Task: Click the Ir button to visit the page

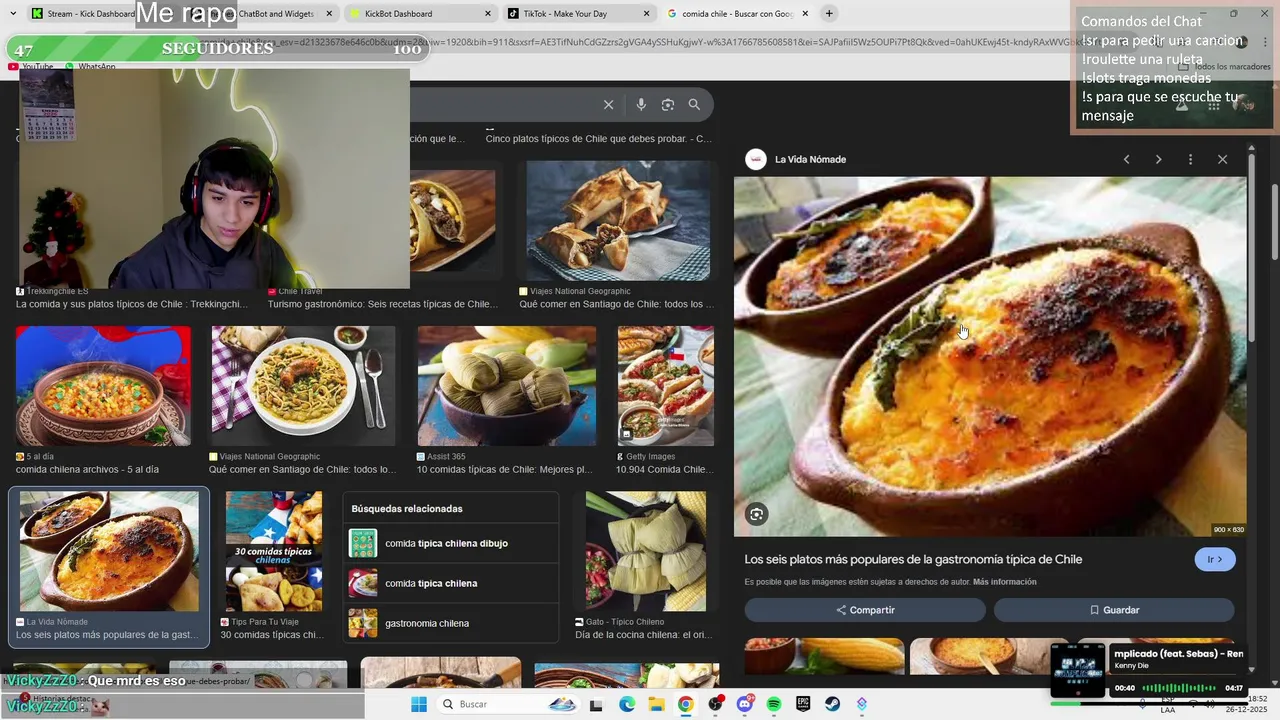Action: pos(1215,559)
